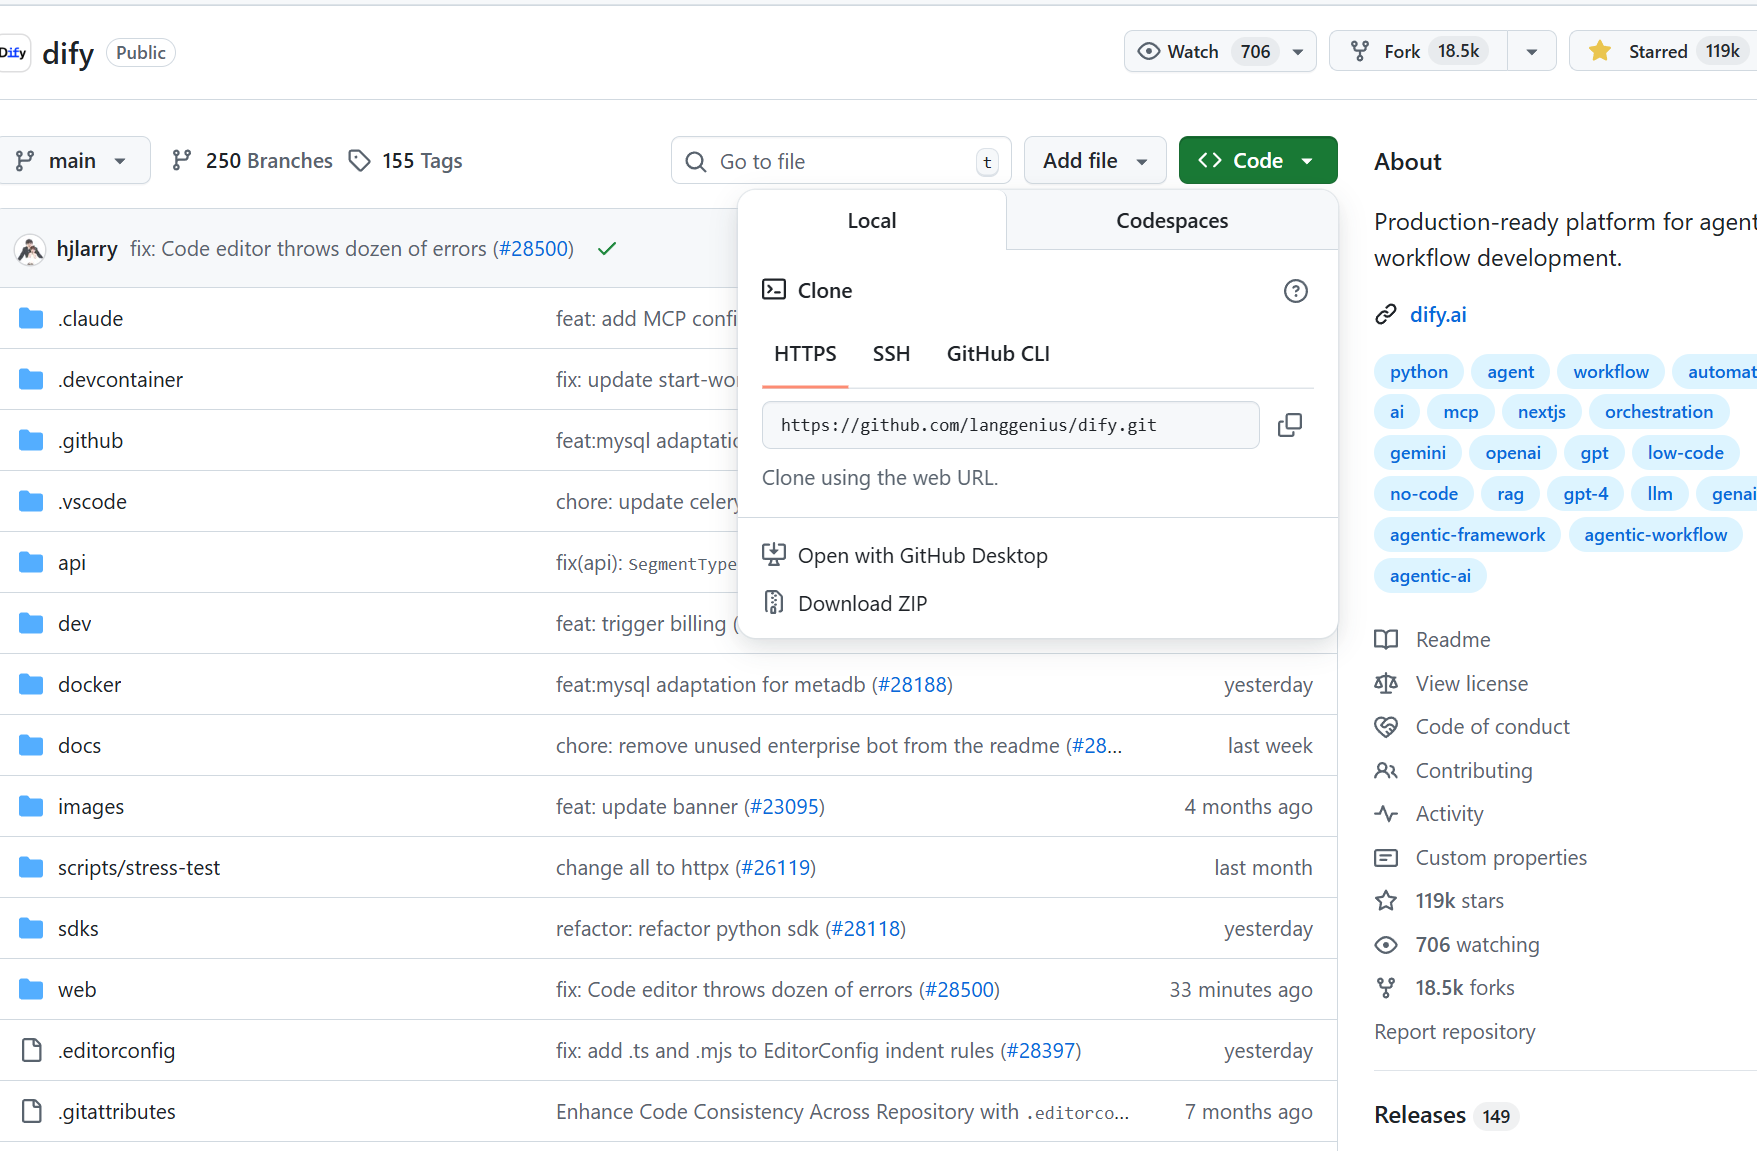Image resolution: width=1757 pixels, height=1151 pixels.
Task: Open the python topic tag
Action: tap(1418, 371)
